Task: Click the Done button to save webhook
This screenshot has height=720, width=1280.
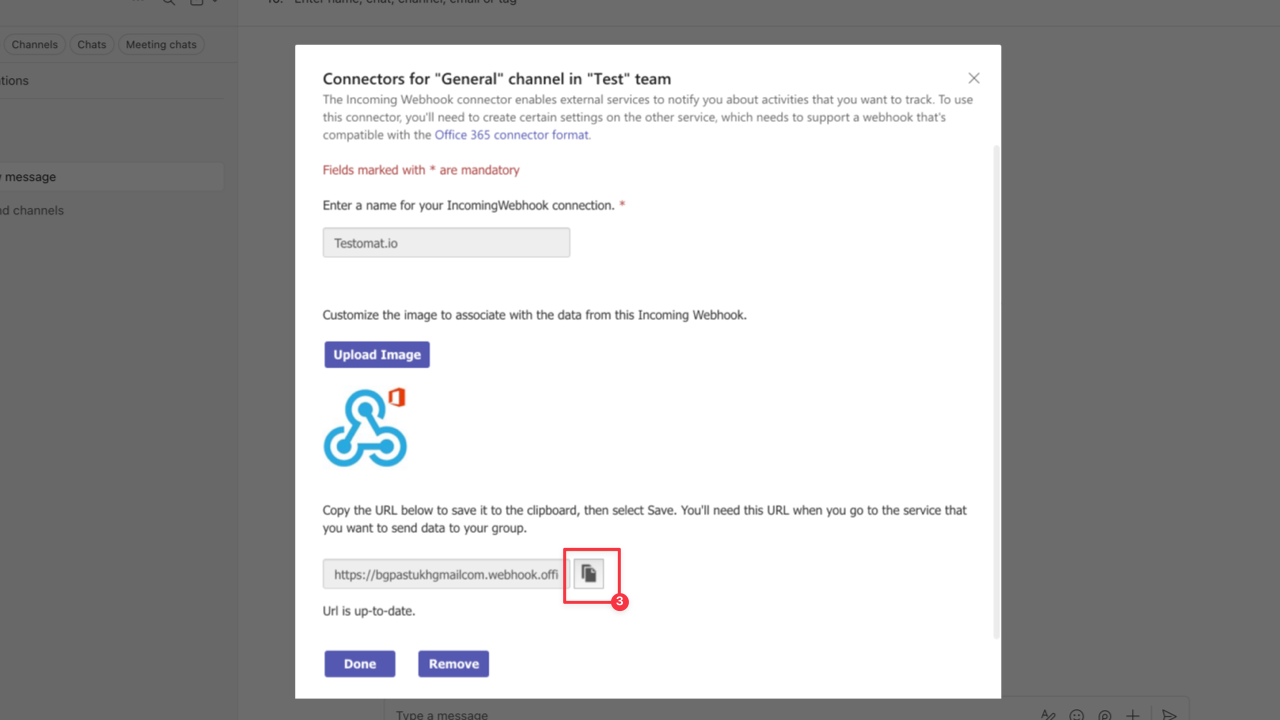Action: point(359,663)
